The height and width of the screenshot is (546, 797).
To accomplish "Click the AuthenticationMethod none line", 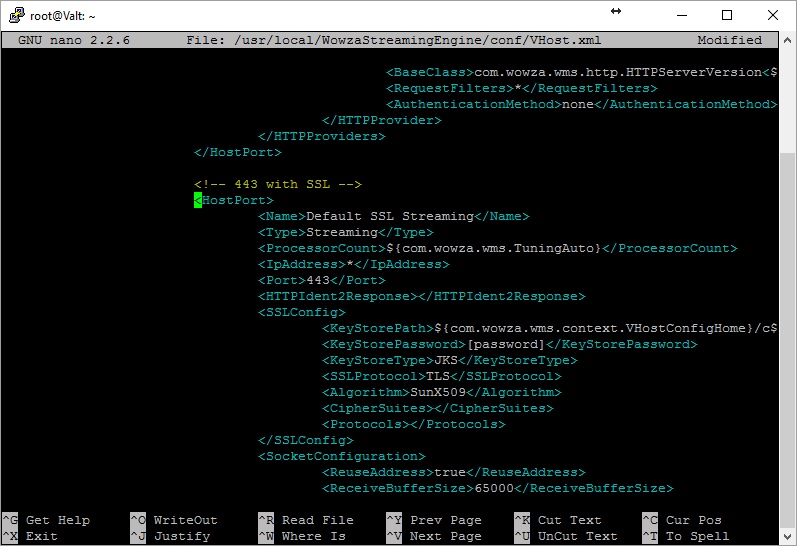I will (581, 104).
